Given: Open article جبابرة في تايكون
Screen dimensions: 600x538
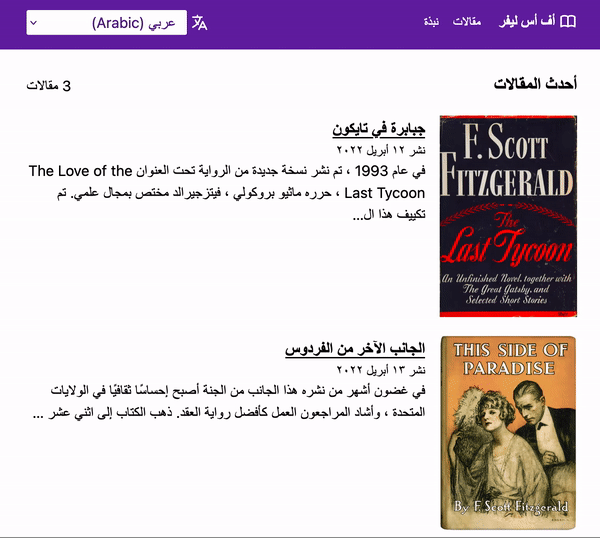Looking at the screenshot, I should tap(378, 129).
